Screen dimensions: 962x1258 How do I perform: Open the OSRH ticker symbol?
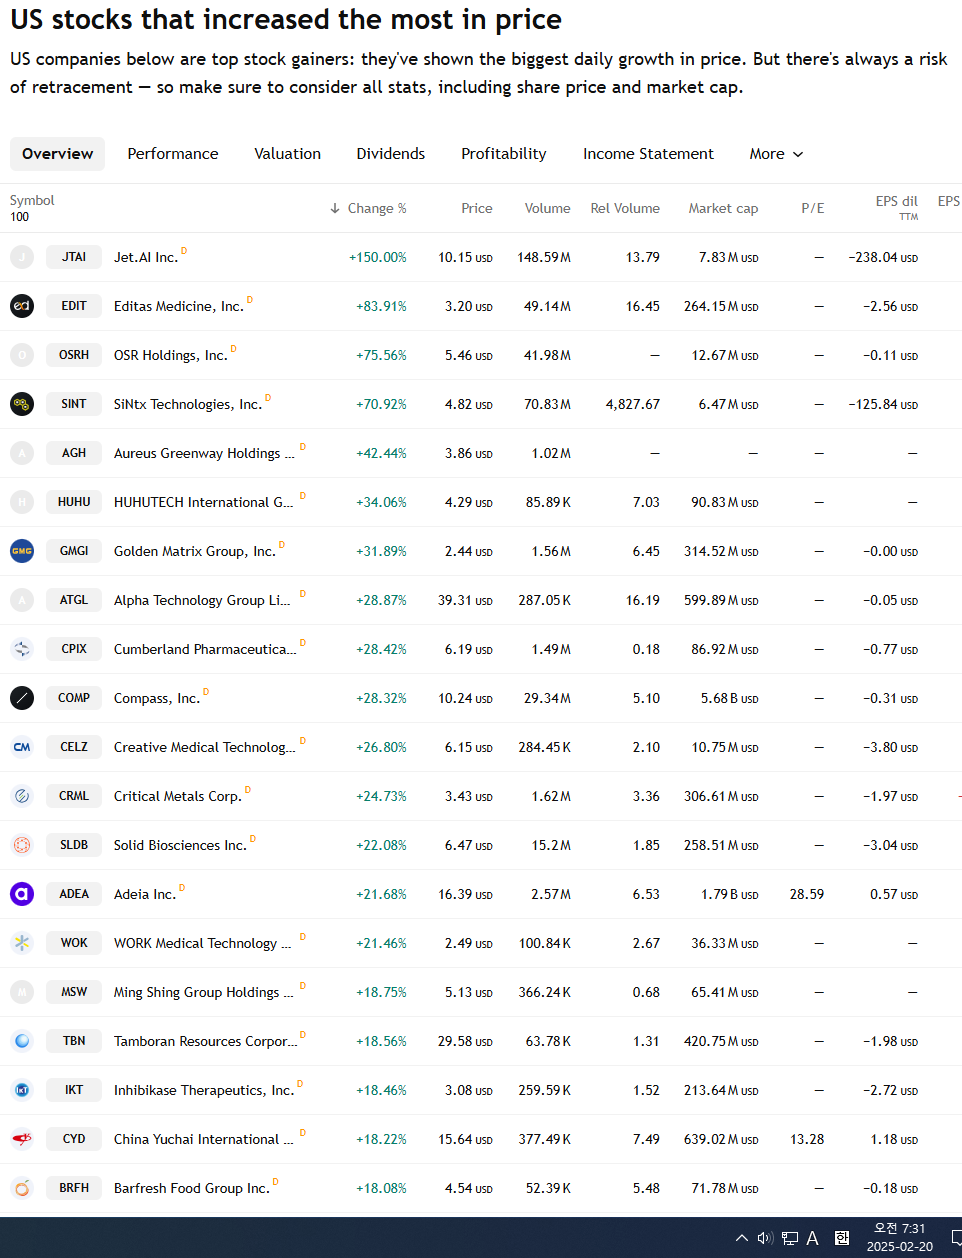point(74,355)
